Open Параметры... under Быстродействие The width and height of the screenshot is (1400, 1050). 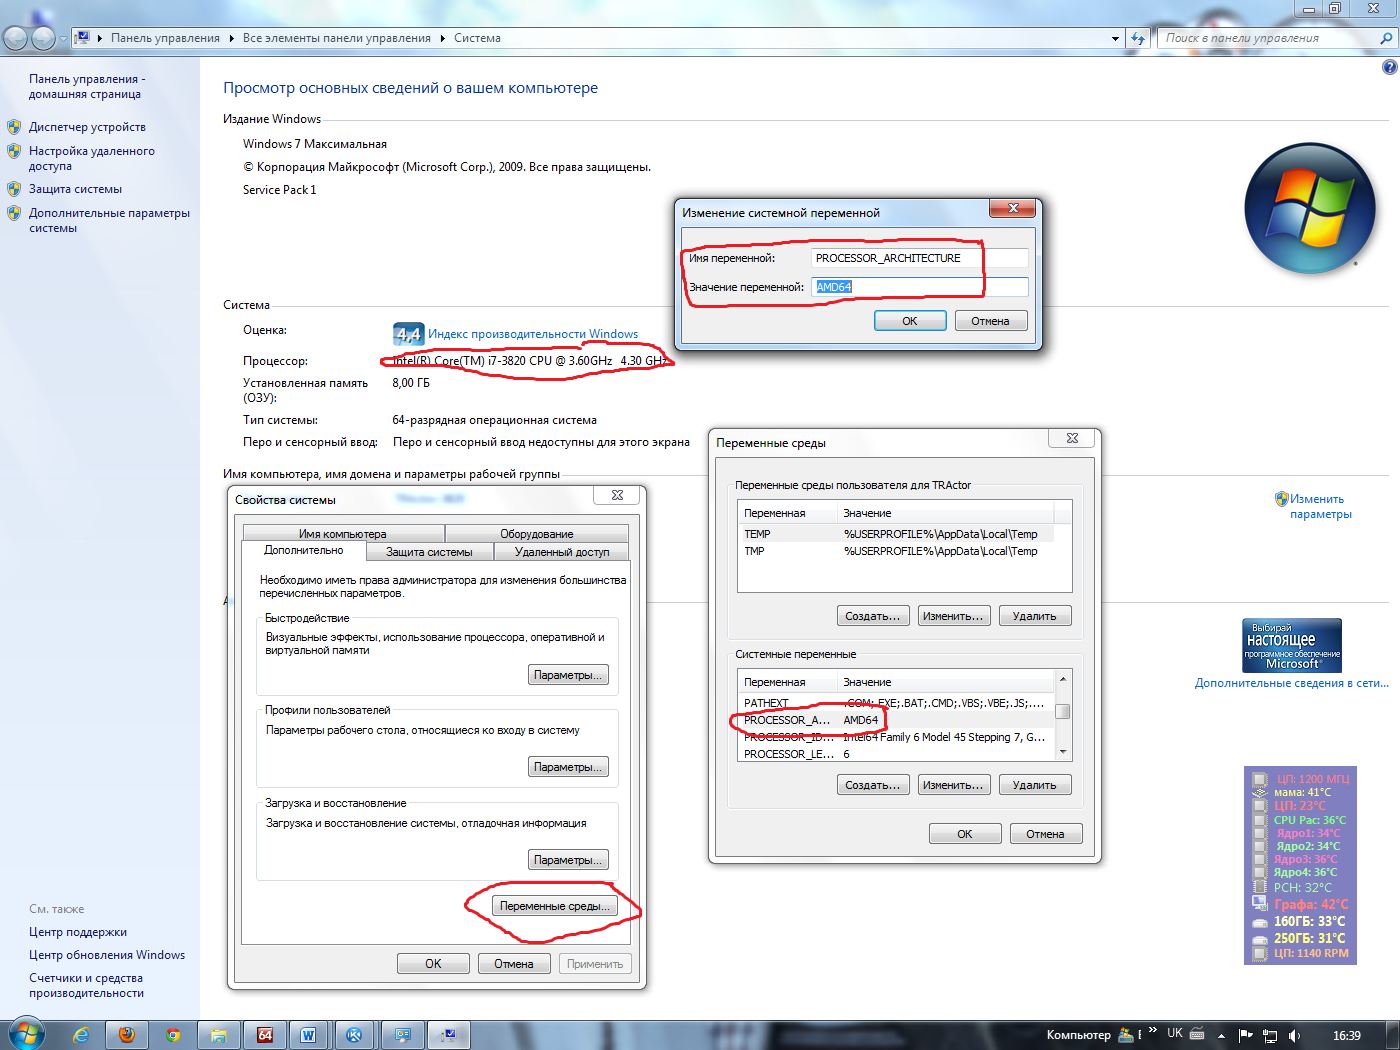pos(568,675)
